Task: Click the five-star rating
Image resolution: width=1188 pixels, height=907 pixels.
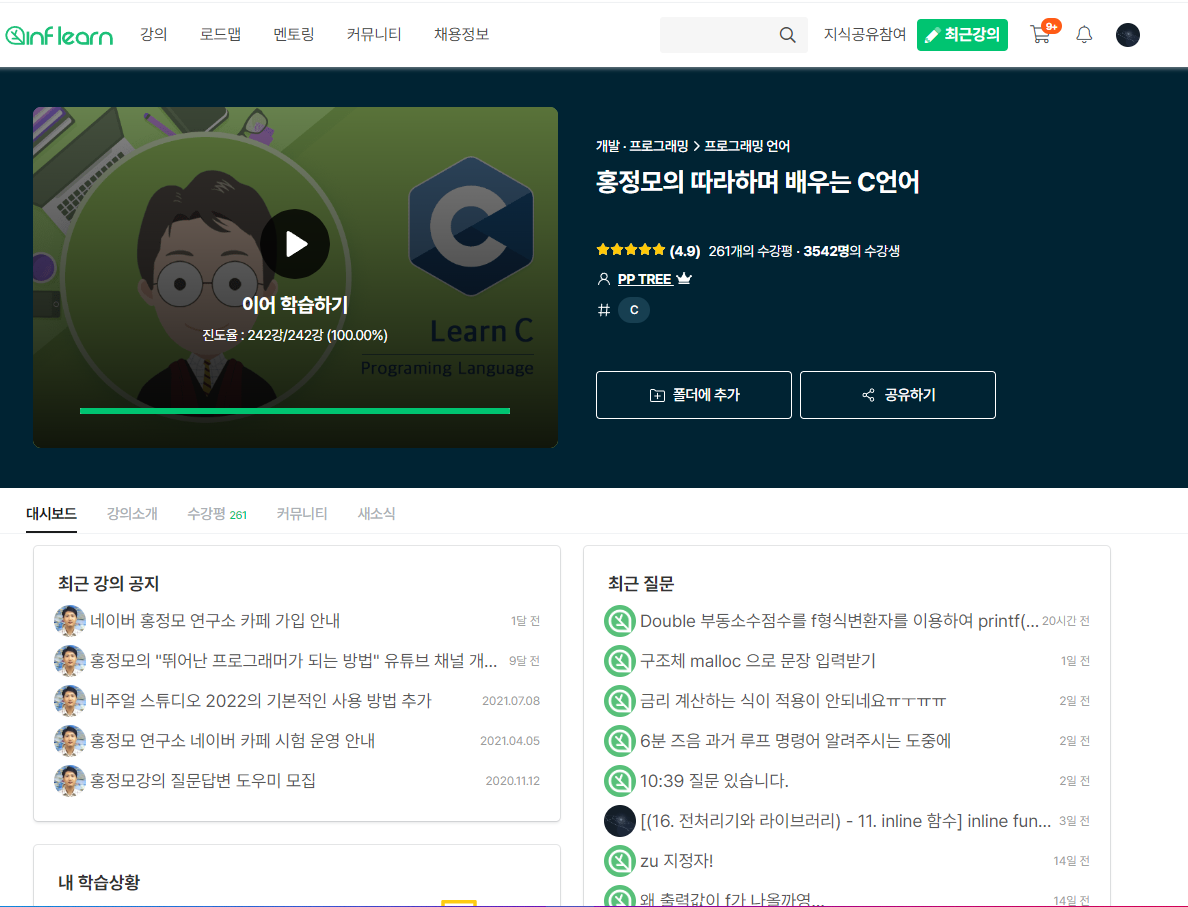Action: 630,250
